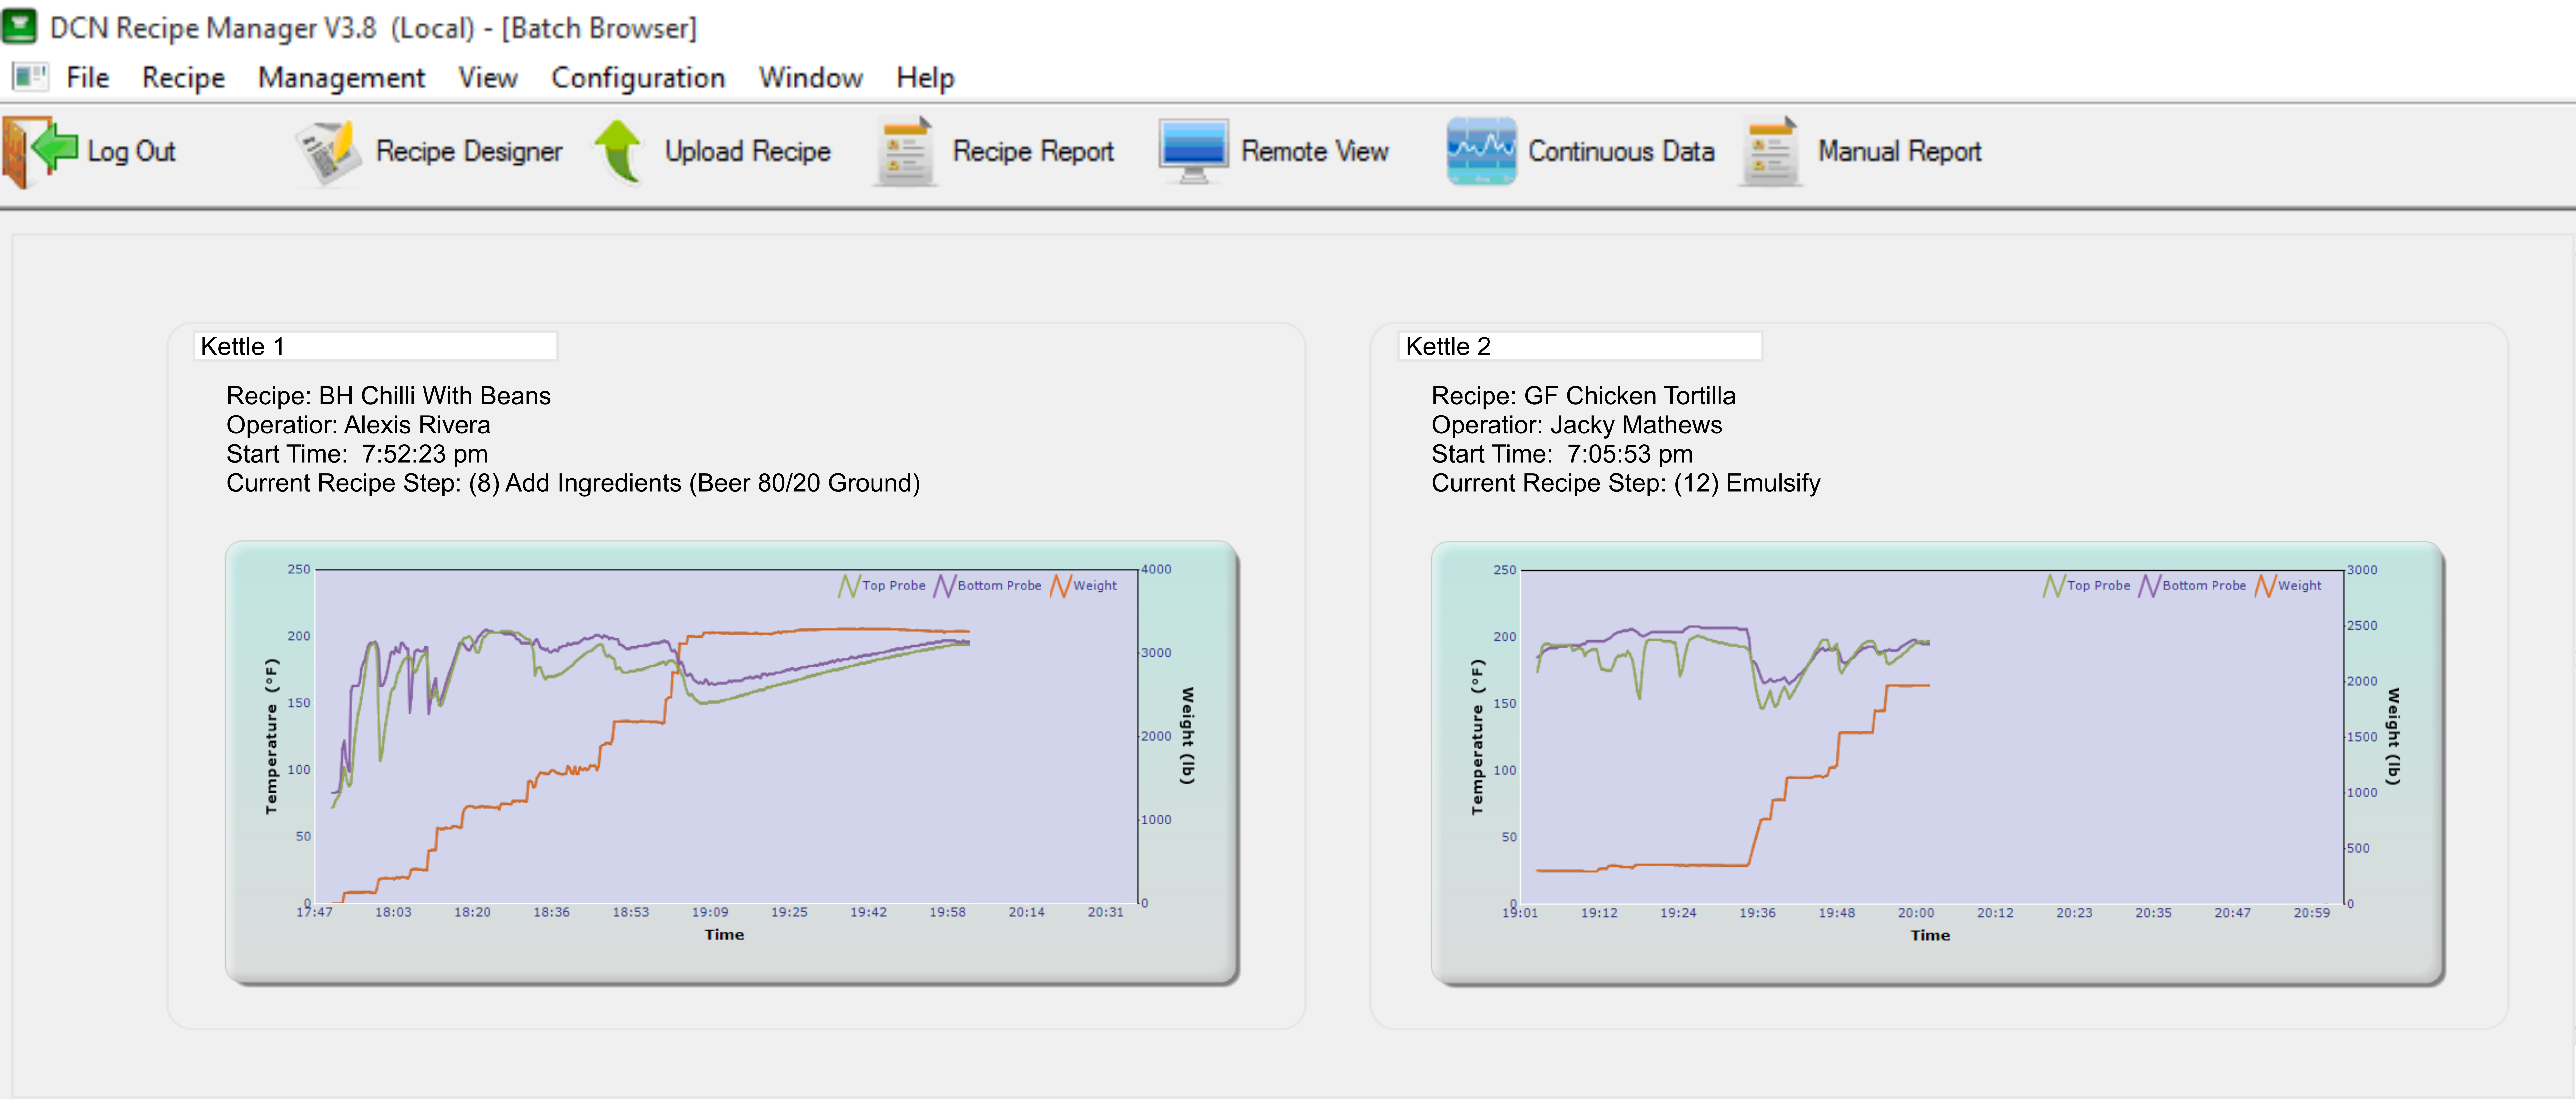The image size is (2576, 1099).
Task: Click Kettle 1 chart 'Time' axis label
Action: point(724,935)
